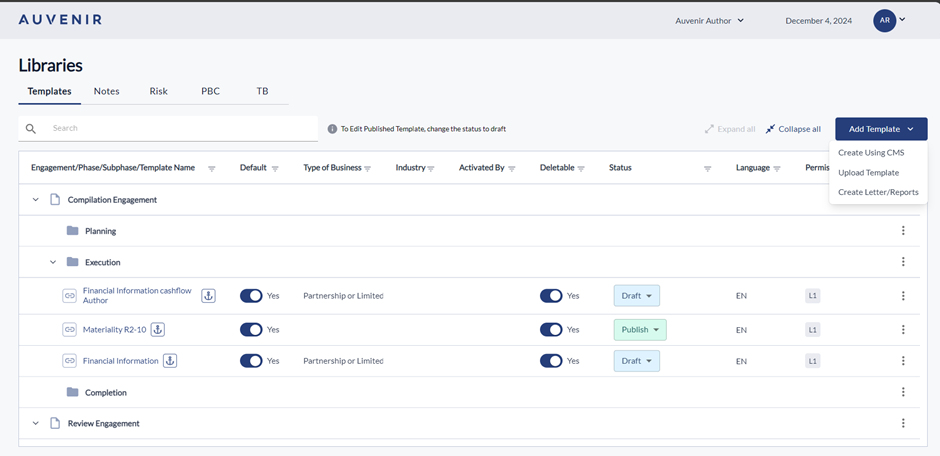Click the template Search input field
Image resolution: width=940 pixels, height=456 pixels.
(180, 128)
